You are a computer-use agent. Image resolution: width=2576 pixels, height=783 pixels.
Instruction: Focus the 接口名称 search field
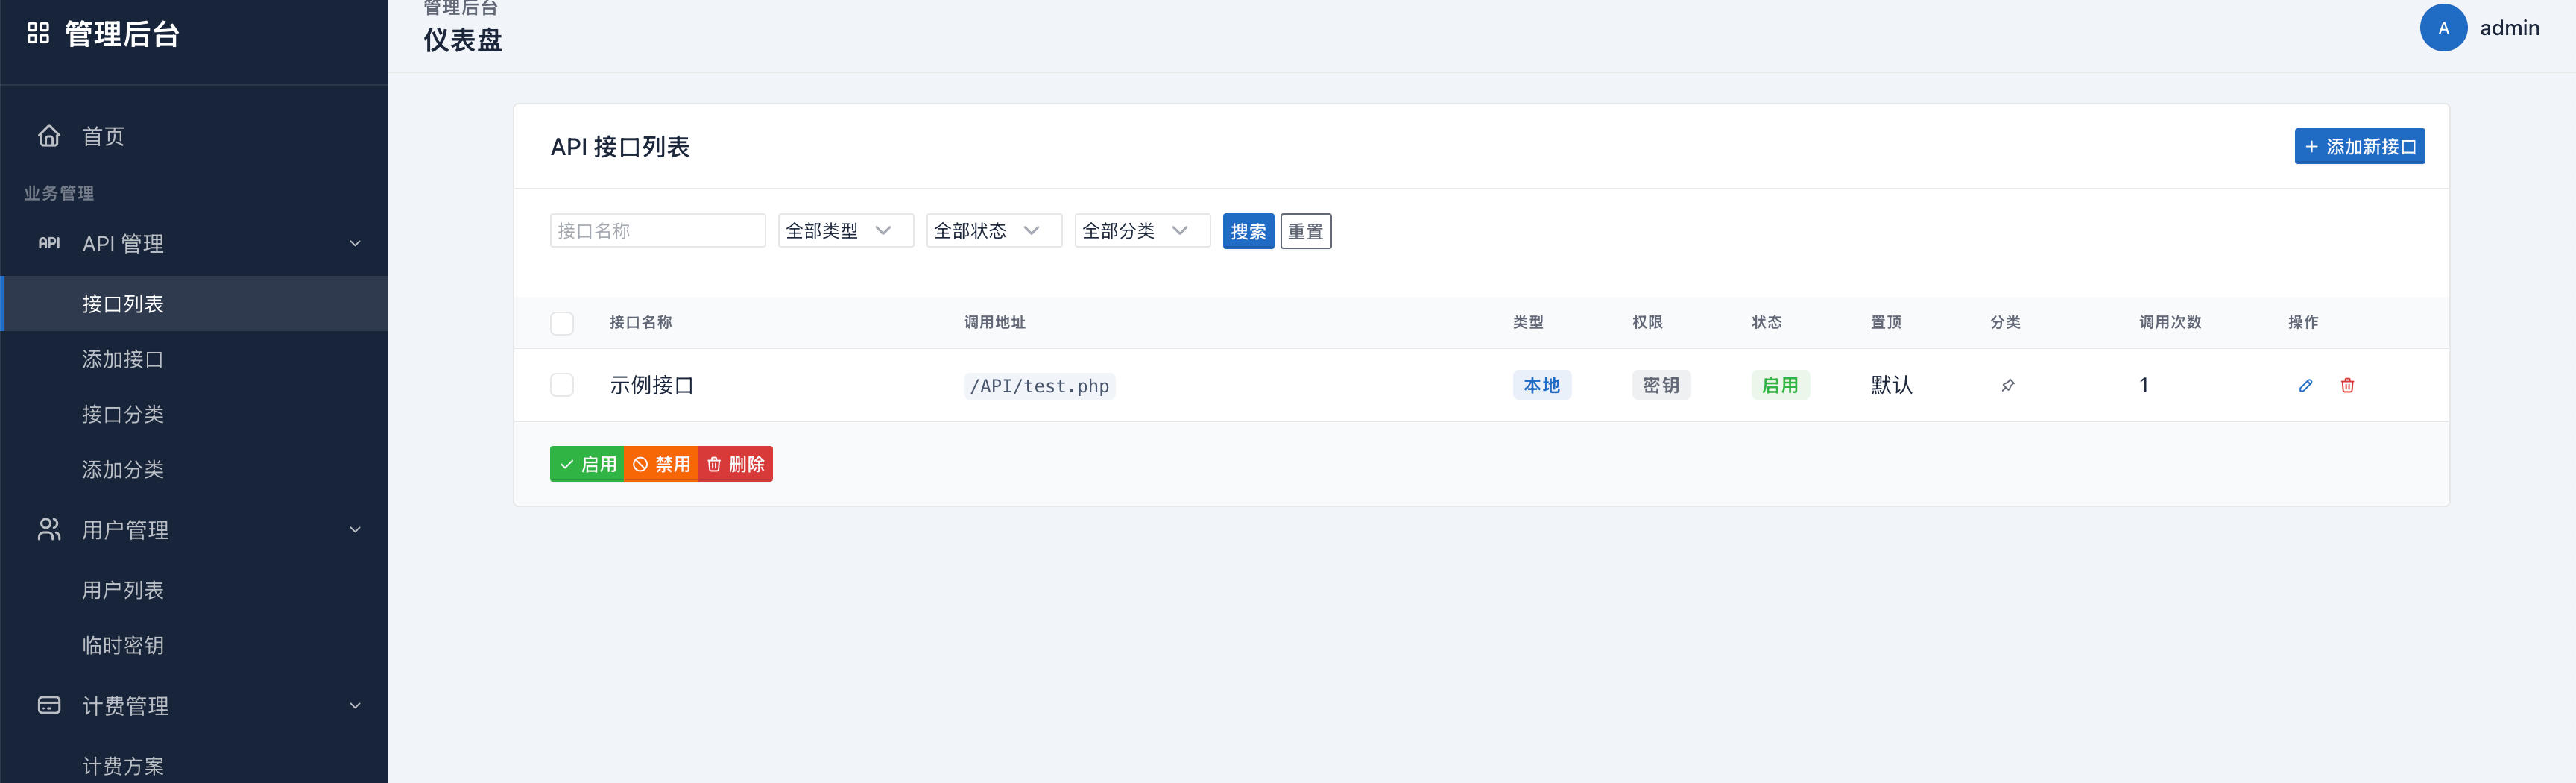pos(657,230)
